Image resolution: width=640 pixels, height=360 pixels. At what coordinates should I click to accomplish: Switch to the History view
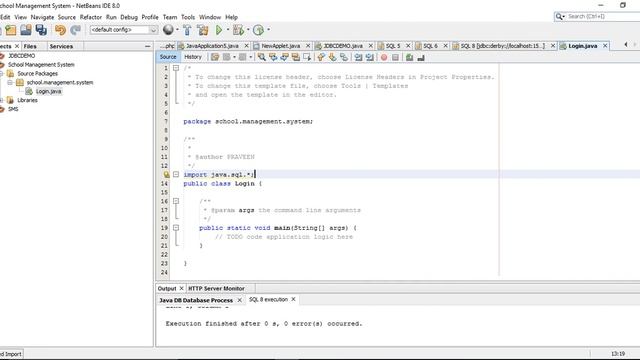pos(193,57)
